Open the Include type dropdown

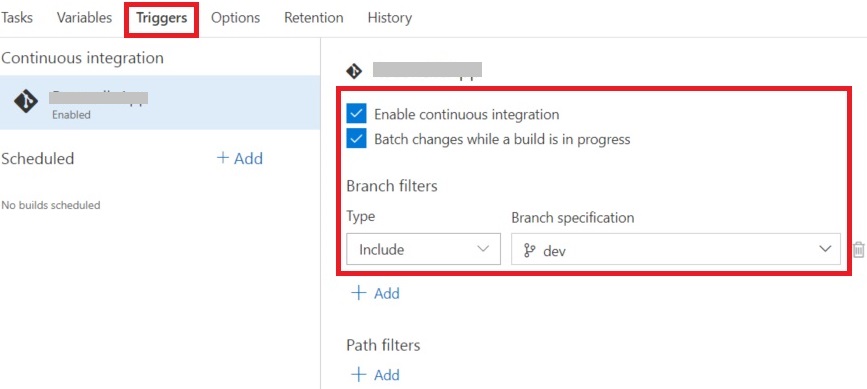pos(424,249)
